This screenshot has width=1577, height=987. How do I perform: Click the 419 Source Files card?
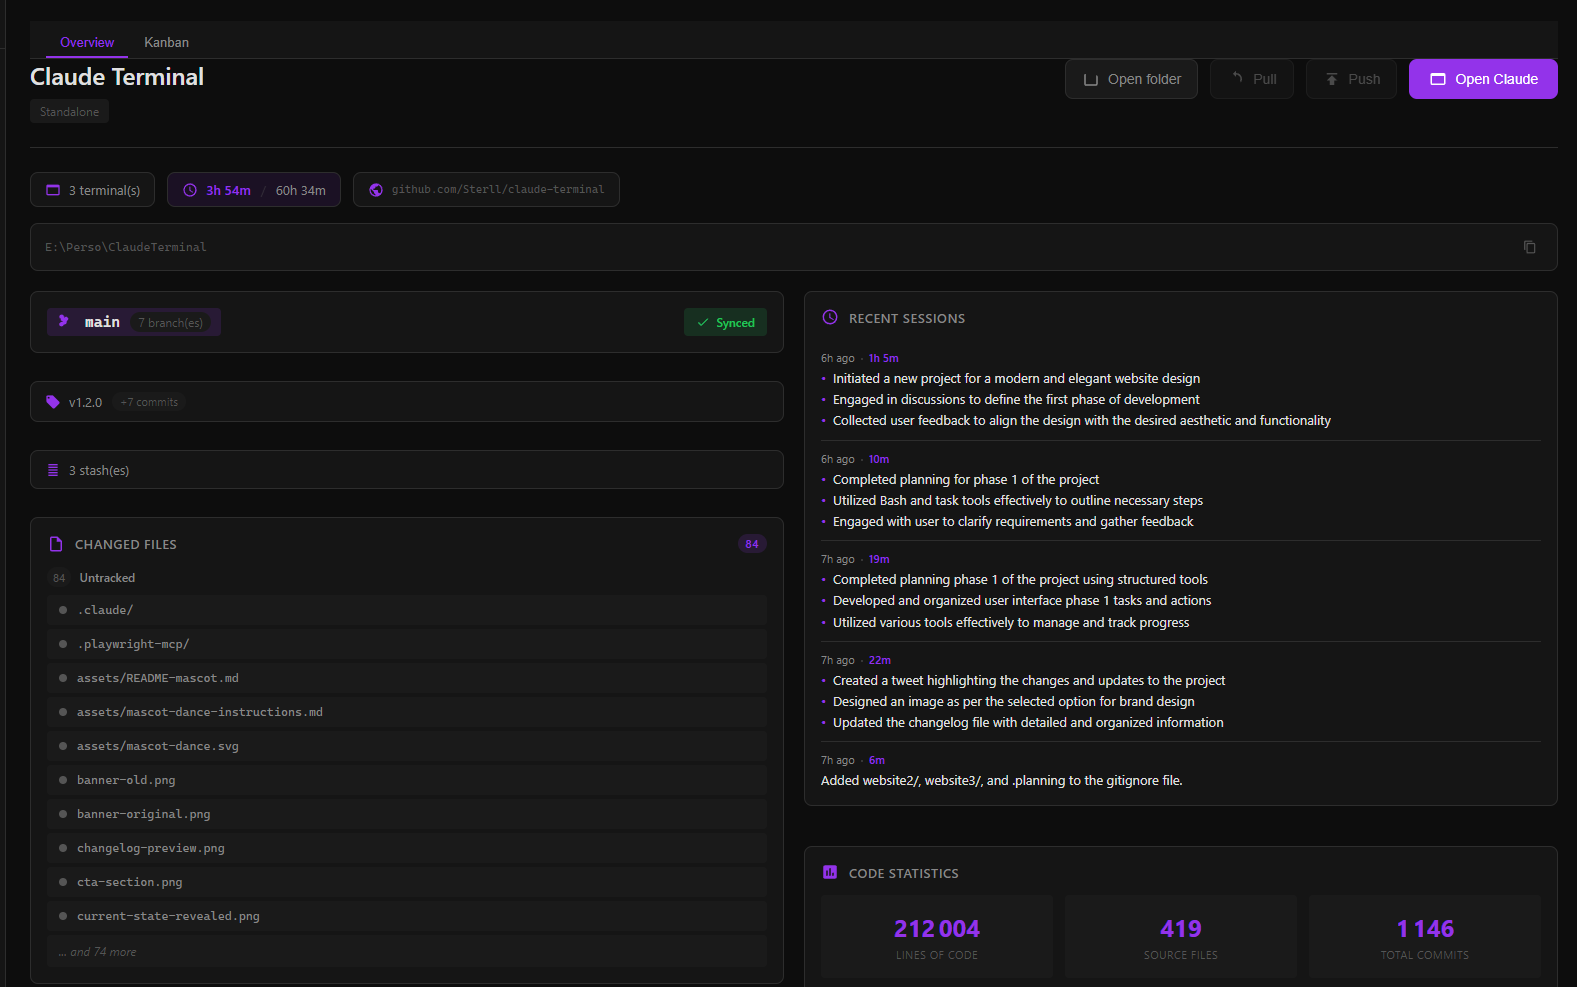[1181, 937]
